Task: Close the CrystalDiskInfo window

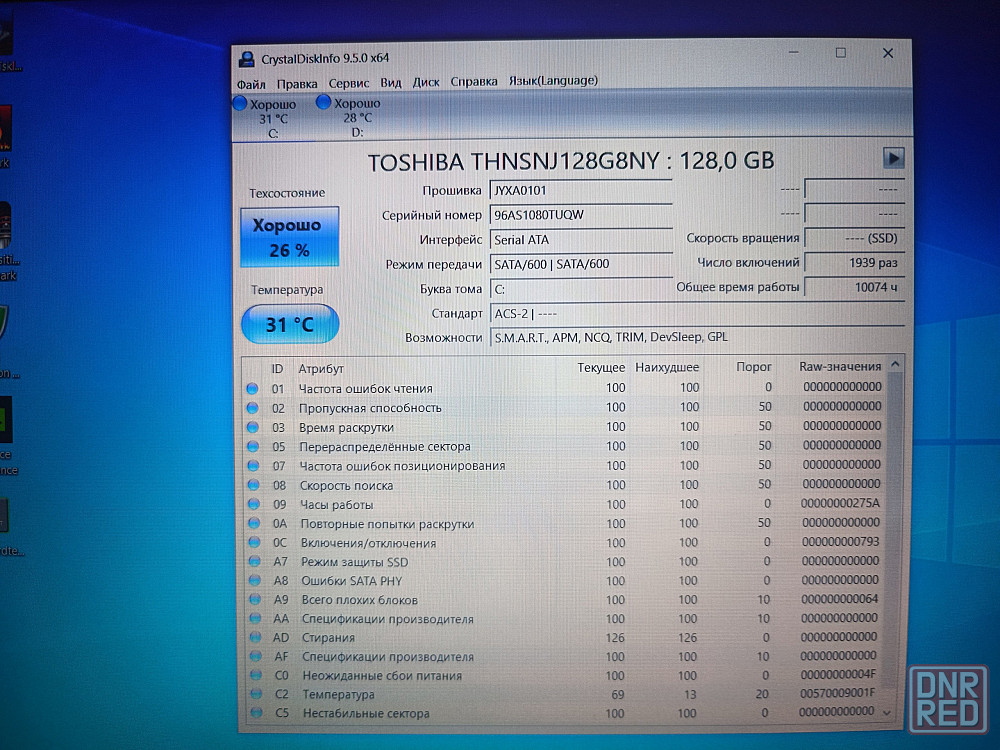Action: click(887, 53)
